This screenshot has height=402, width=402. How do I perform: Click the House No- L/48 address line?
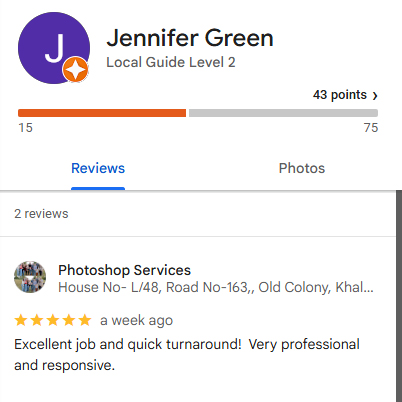point(216,287)
